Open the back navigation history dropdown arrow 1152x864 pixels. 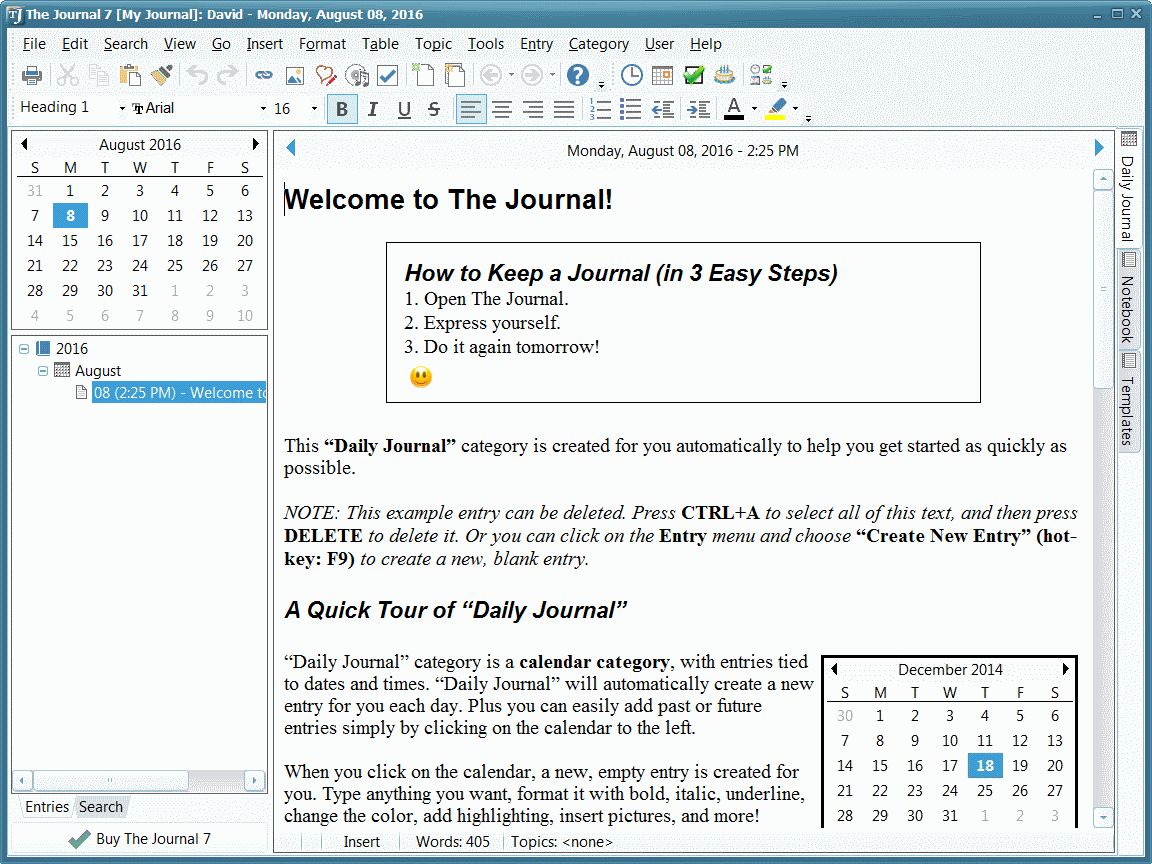[511, 75]
